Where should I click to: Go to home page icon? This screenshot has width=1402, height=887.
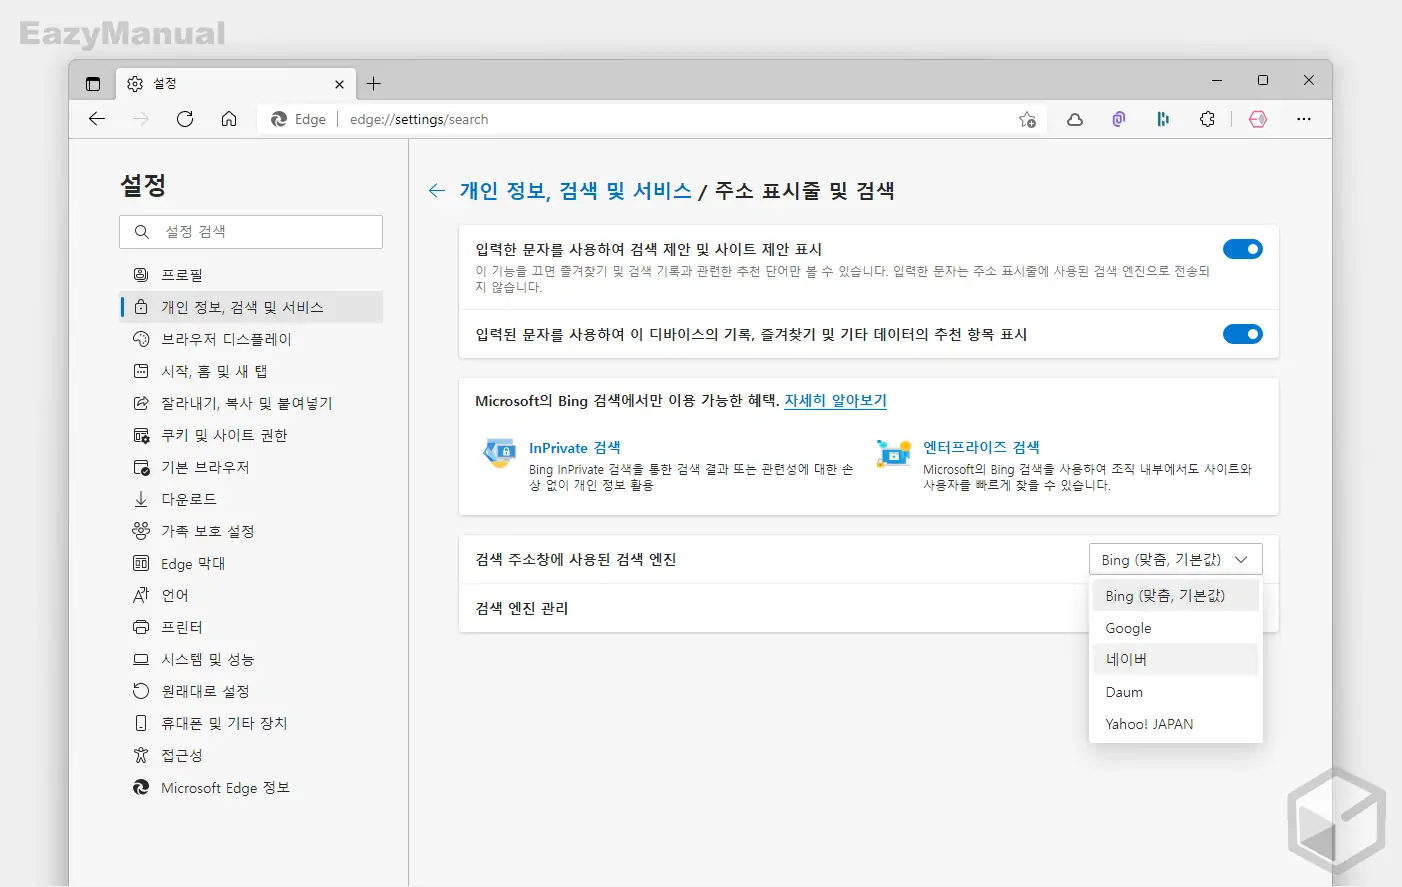point(229,119)
